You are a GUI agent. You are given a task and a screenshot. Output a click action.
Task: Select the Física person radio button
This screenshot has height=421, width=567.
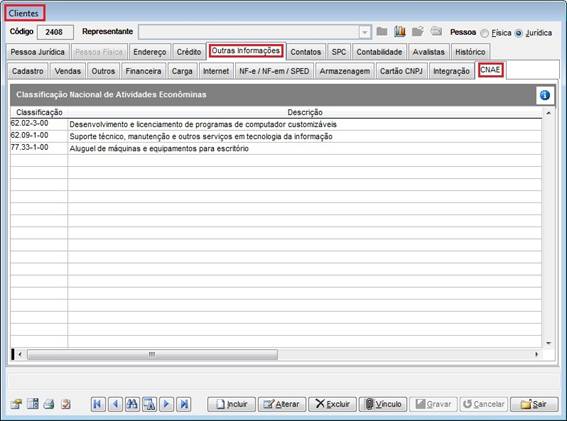coord(484,33)
